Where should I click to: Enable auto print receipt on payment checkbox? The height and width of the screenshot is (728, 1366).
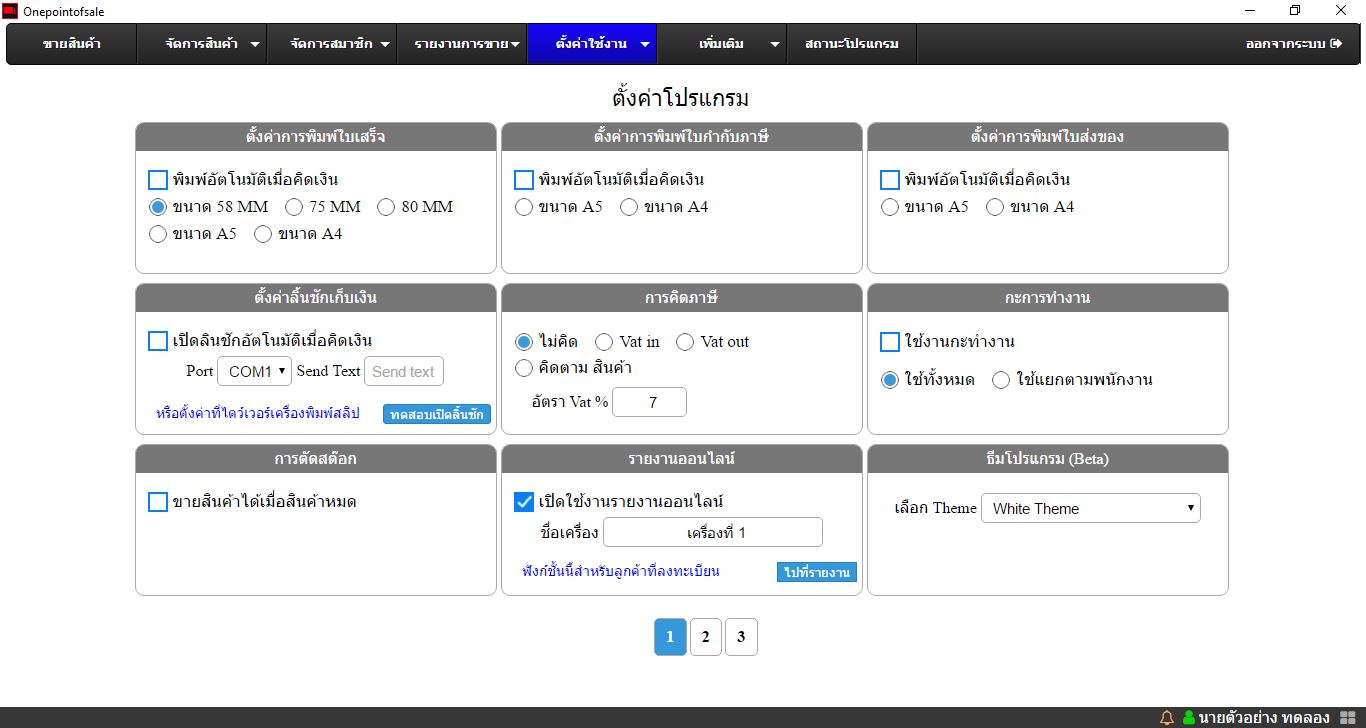(x=158, y=180)
